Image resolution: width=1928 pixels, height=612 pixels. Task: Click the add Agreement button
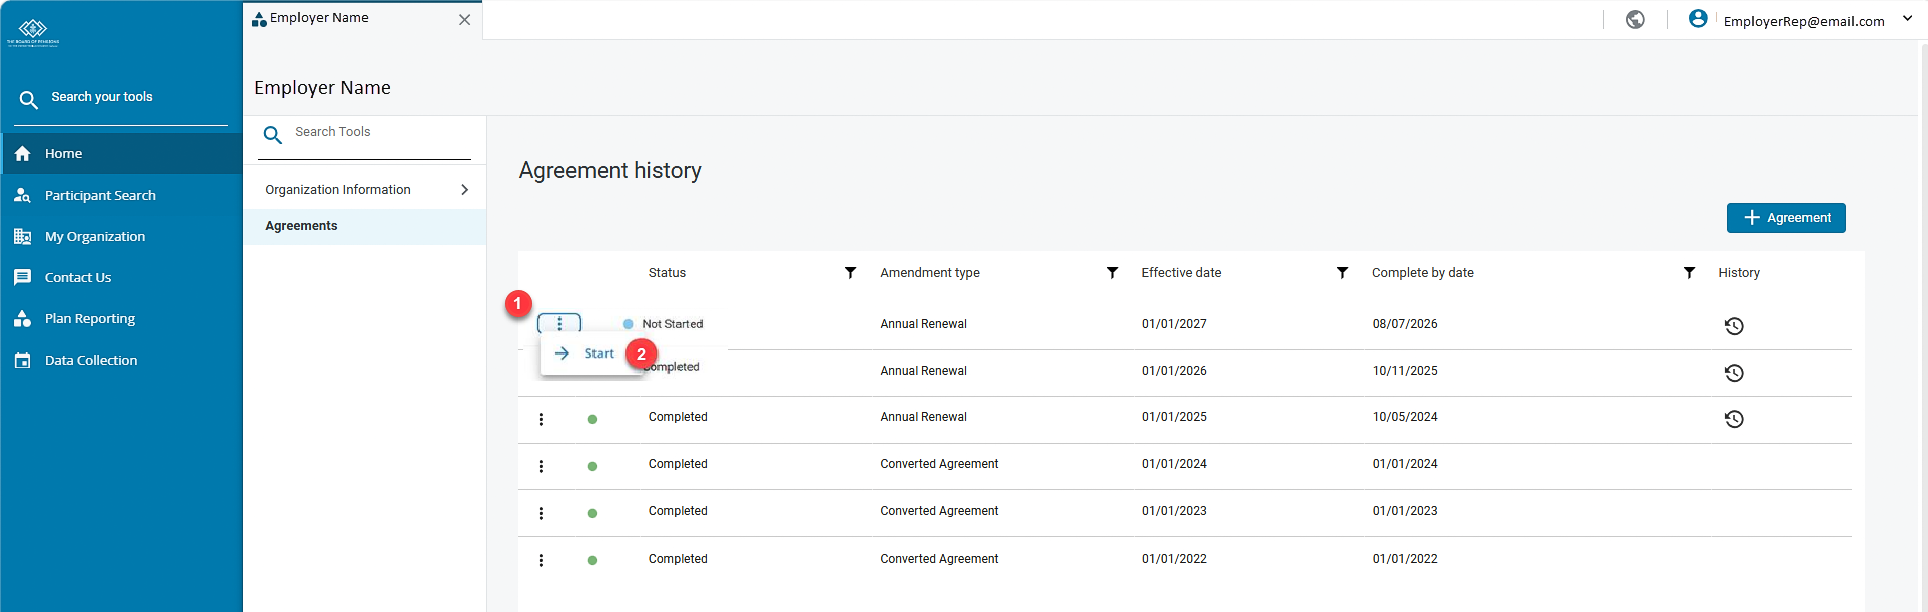(x=1786, y=218)
